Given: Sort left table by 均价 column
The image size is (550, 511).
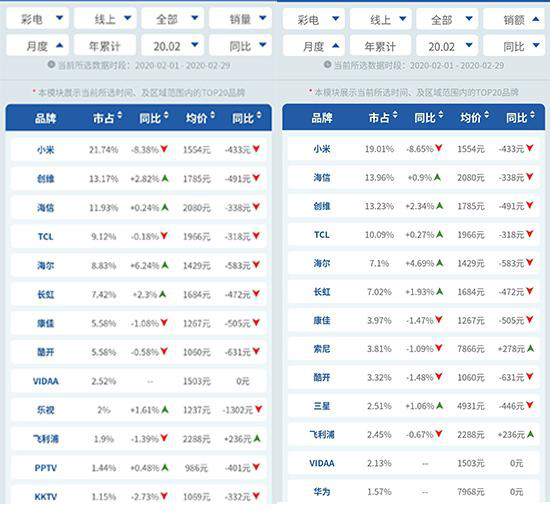Looking at the screenshot, I should pos(200,117).
